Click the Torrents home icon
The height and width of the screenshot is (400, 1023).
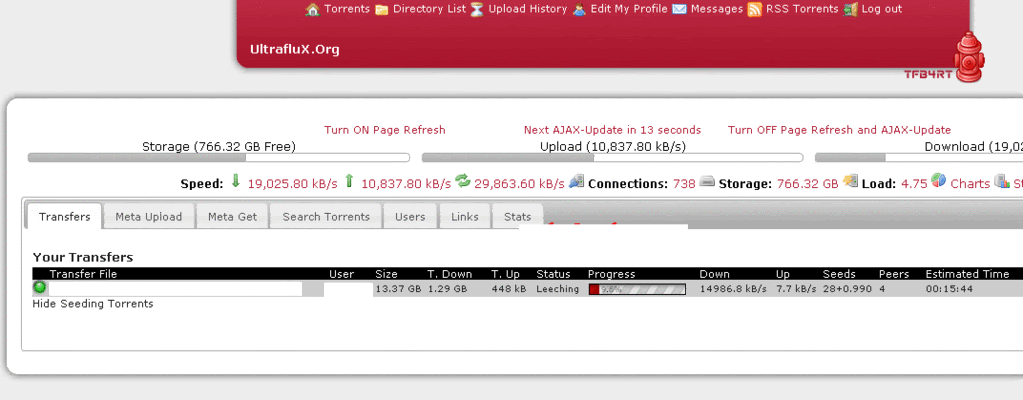pyautogui.click(x=313, y=9)
